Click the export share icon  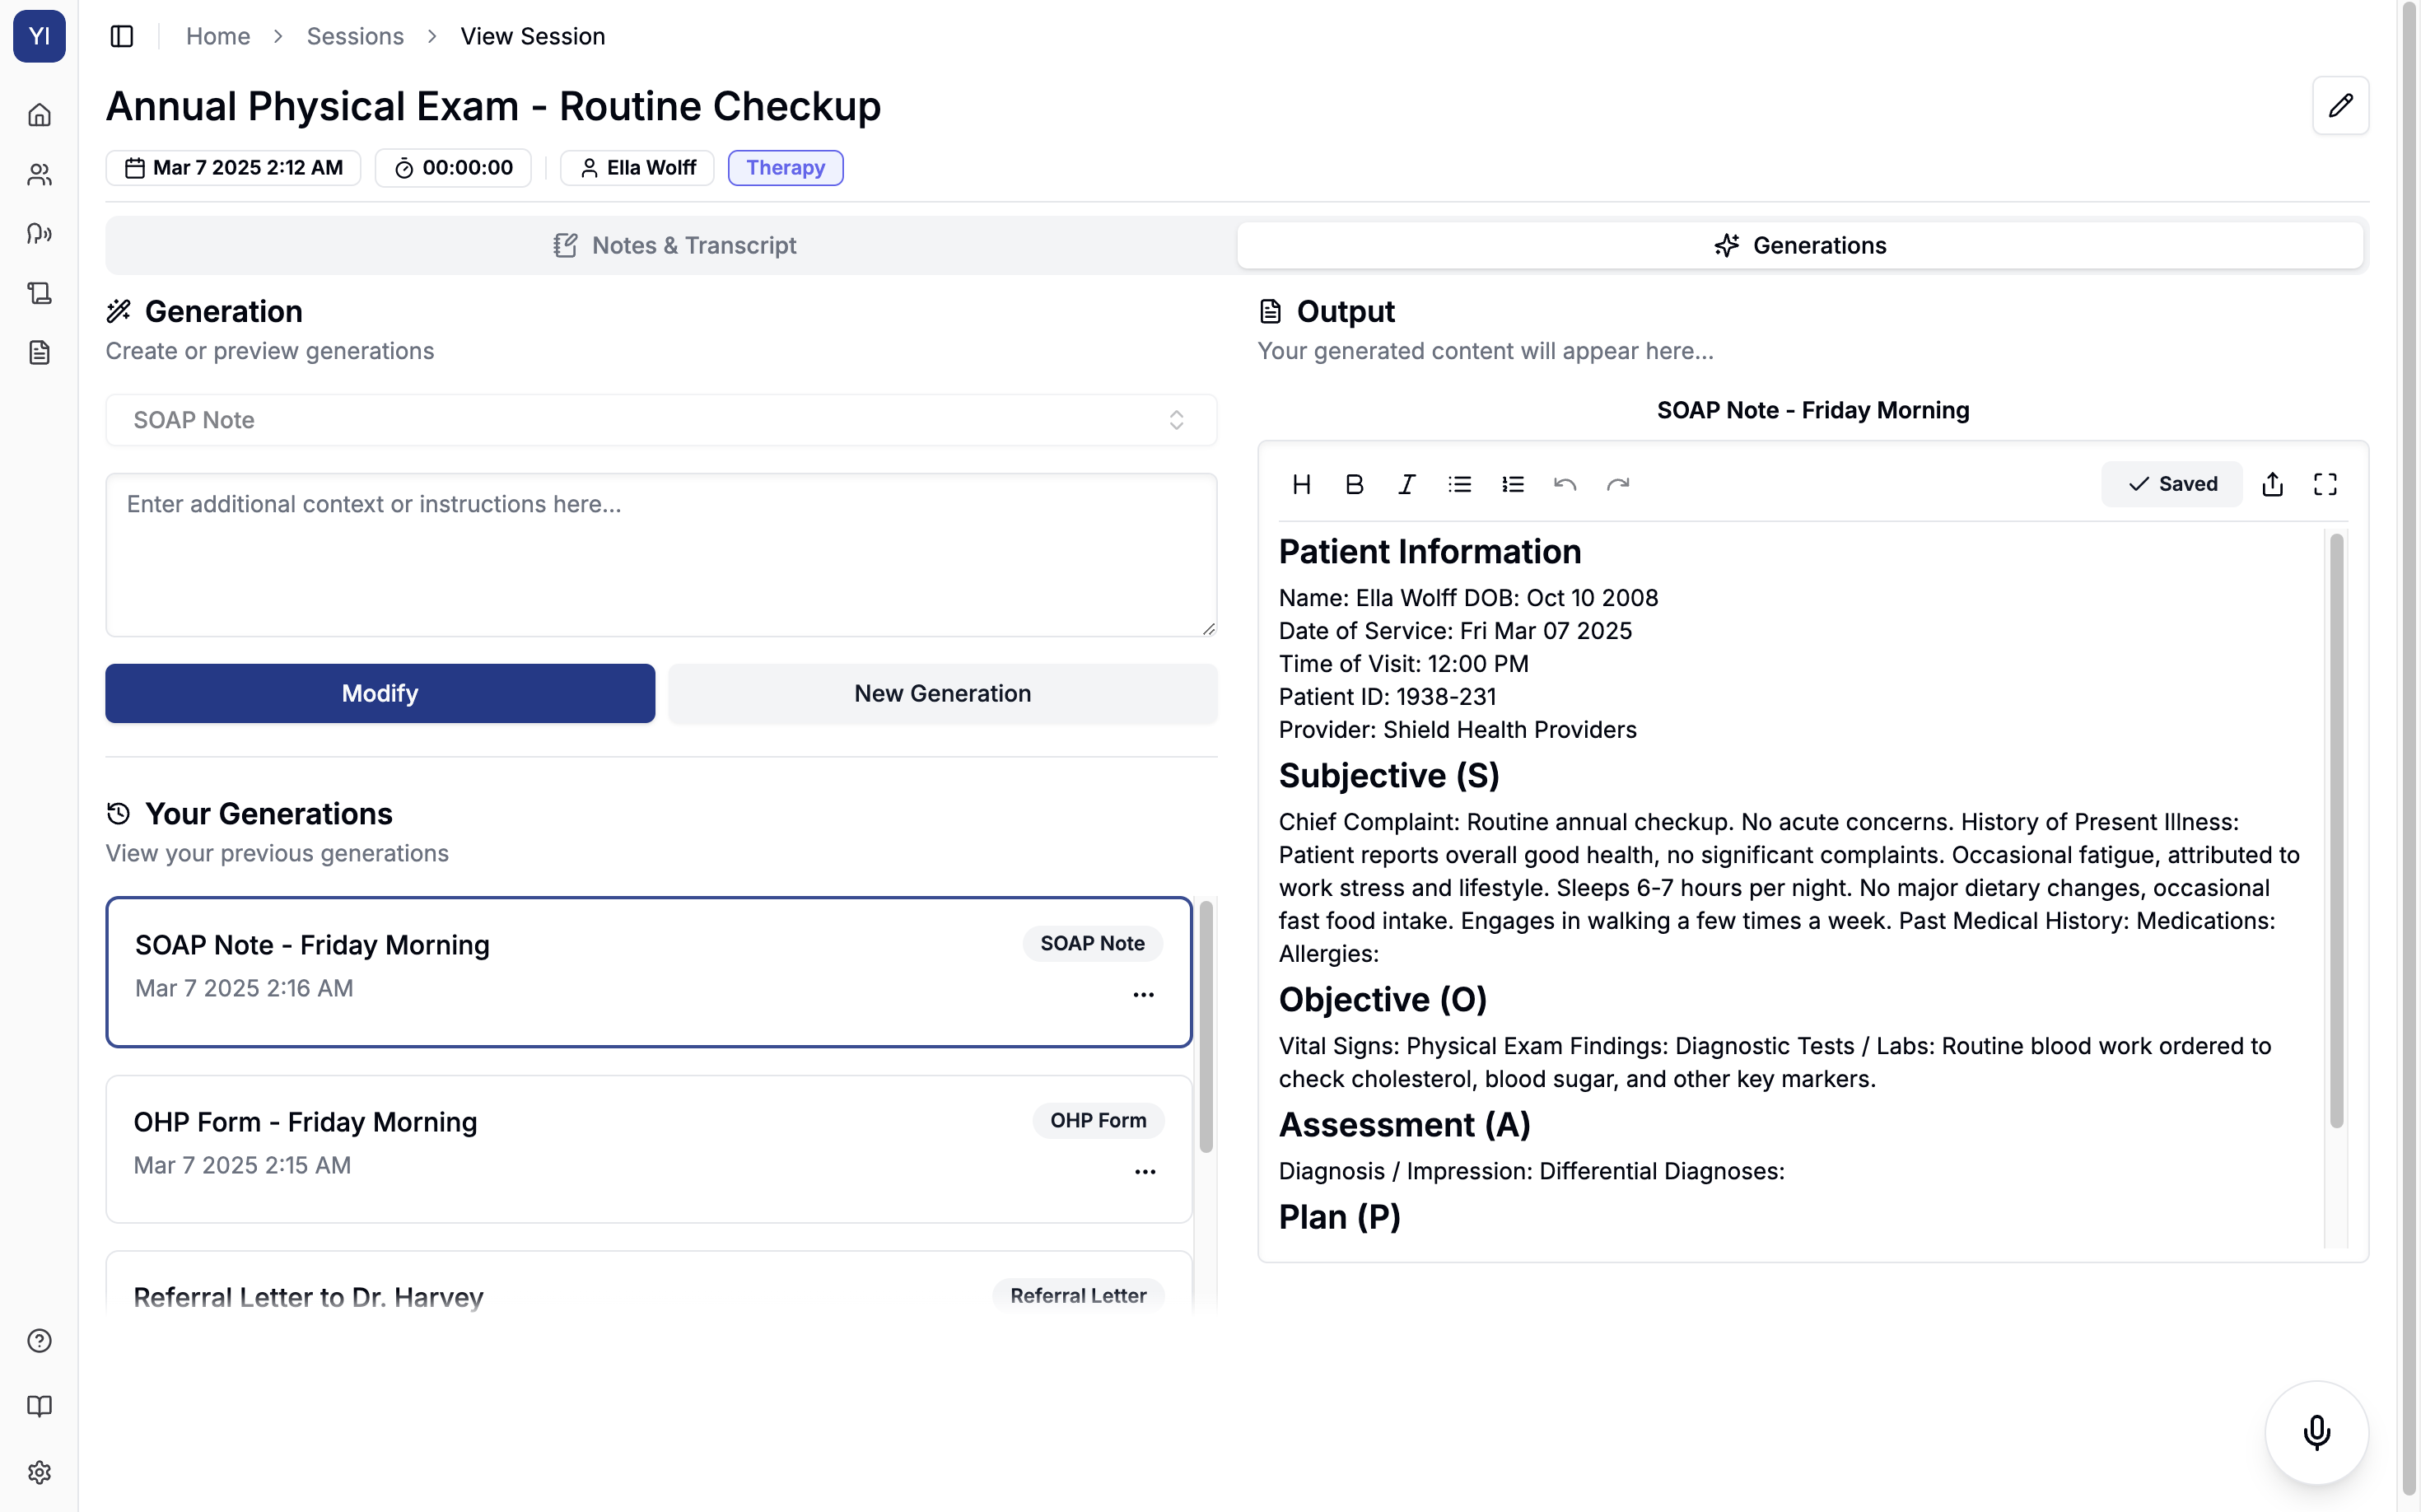tap(2272, 484)
